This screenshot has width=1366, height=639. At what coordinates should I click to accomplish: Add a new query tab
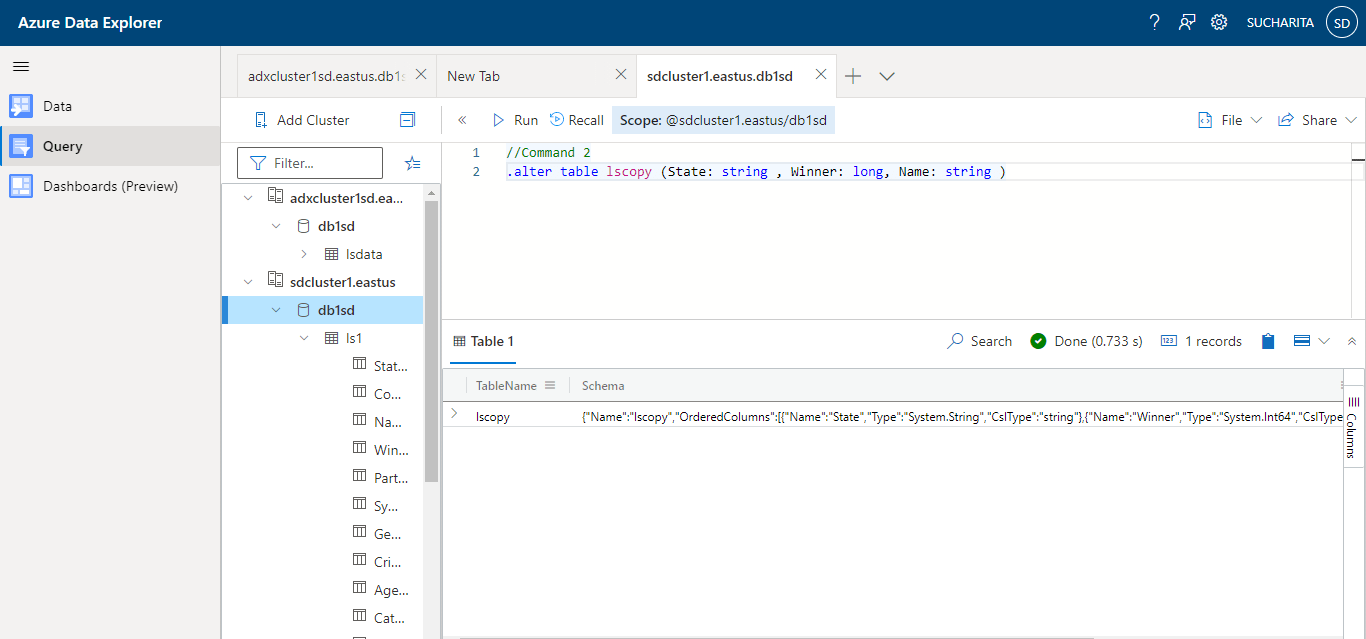coord(853,76)
